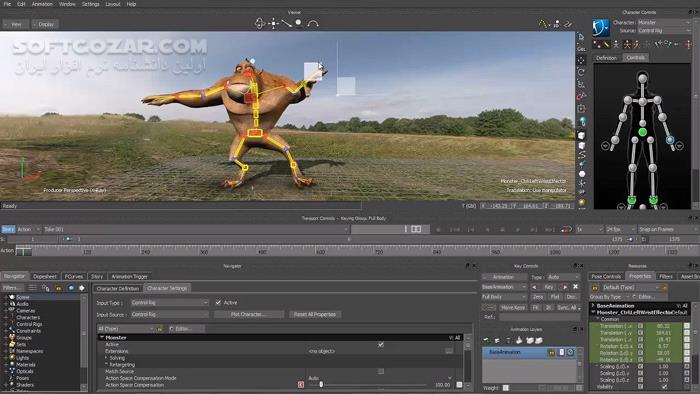Click the folder icon in Animation Layers toolbar

(529, 340)
